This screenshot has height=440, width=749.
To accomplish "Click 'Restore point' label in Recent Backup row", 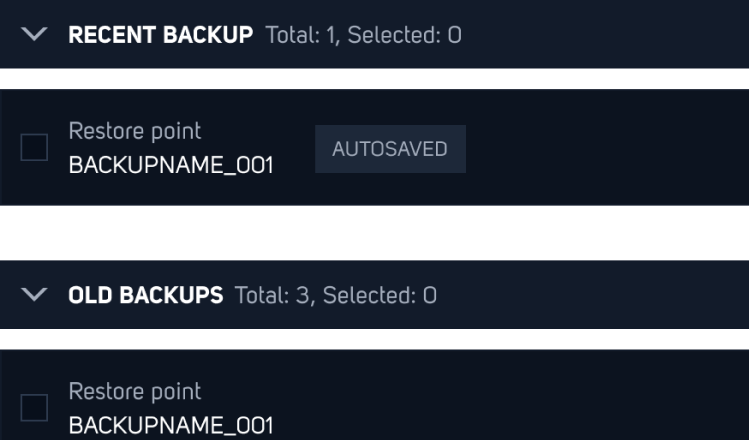I will 134,131.
